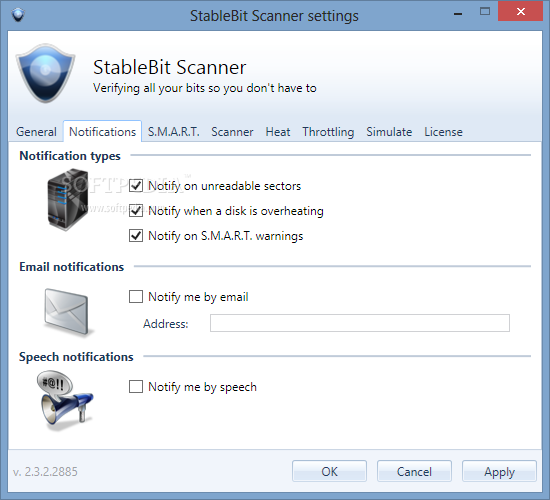Open the S.M.A.R.T. tab
This screenshot has height=500, width=550.
click(174, 132)
